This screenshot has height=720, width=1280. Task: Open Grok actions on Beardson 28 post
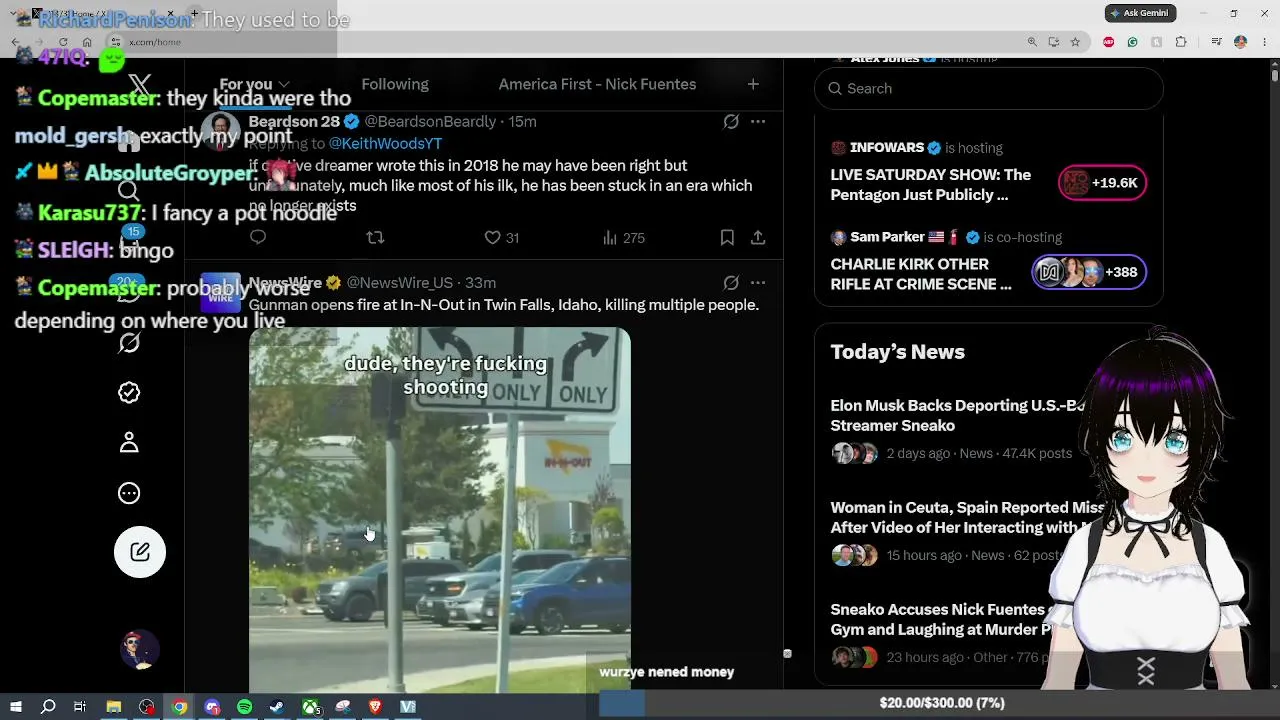[731, 121]
